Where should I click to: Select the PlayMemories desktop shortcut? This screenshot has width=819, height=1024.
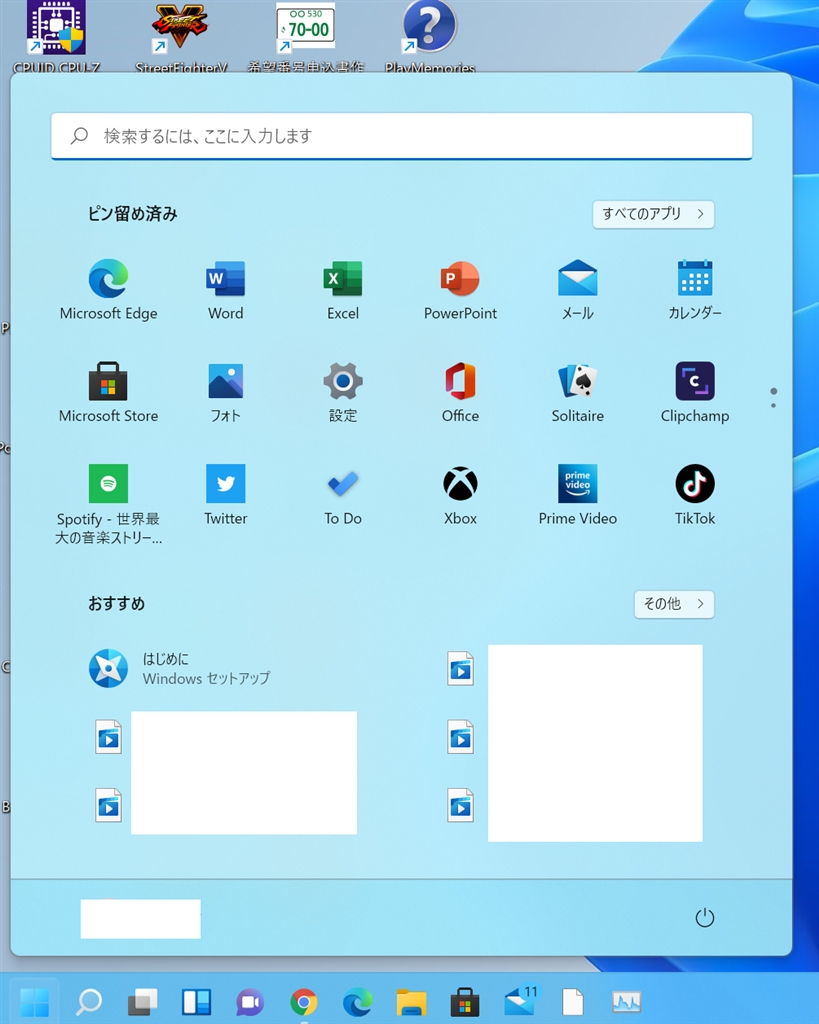(429, 36)
